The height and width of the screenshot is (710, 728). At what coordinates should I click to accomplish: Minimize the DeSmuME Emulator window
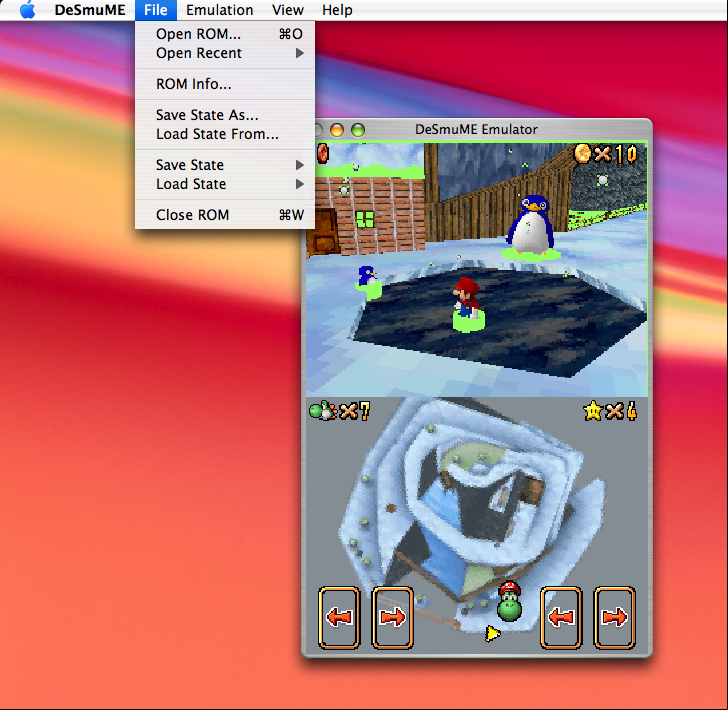pos(337,130)
